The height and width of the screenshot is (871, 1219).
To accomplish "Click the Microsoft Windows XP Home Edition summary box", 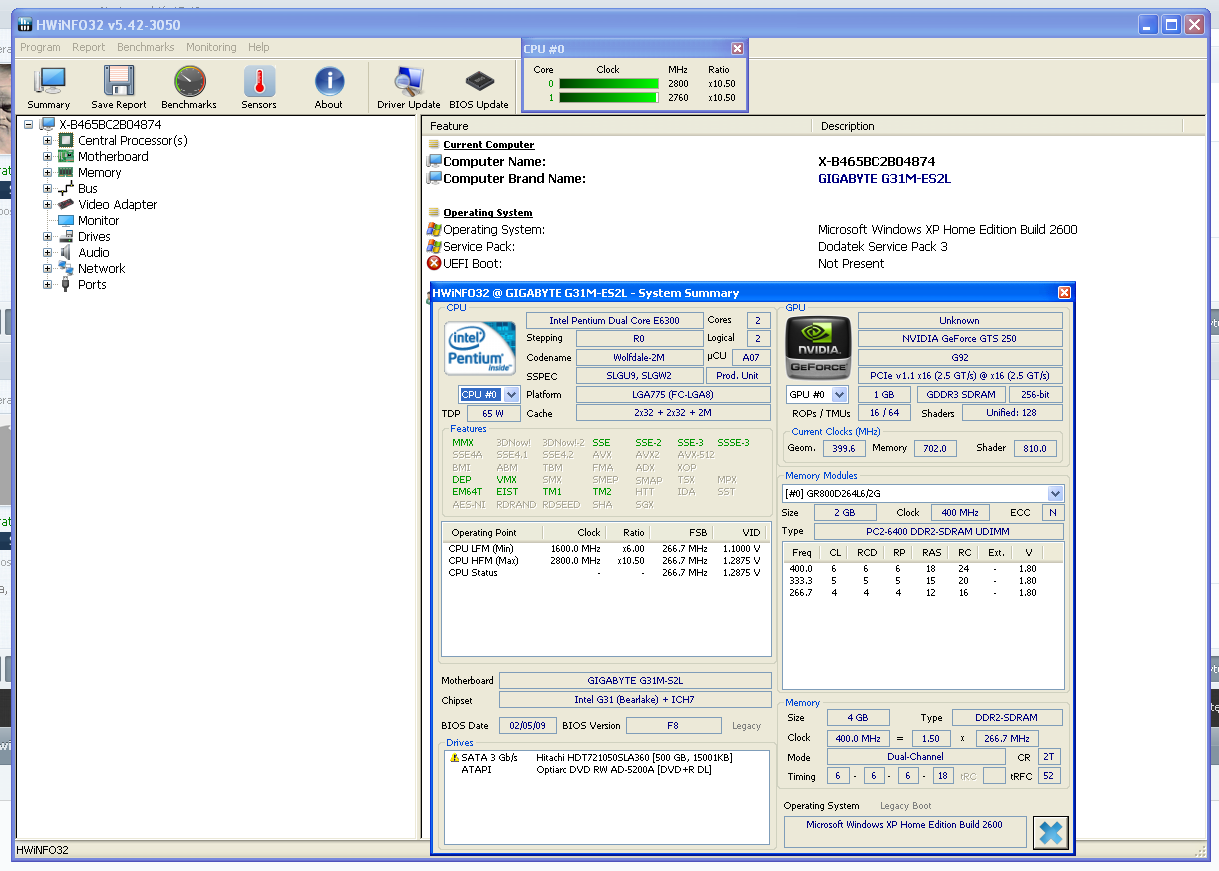I will click(x=905, y=832).
